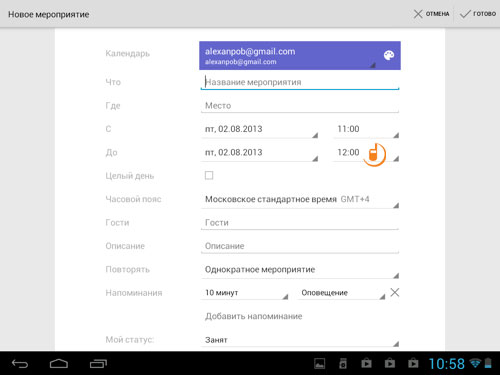Cancel the event with ОТМЕНА
The height and width of the screenshot is (375, 500).
(x=431, y=14)
